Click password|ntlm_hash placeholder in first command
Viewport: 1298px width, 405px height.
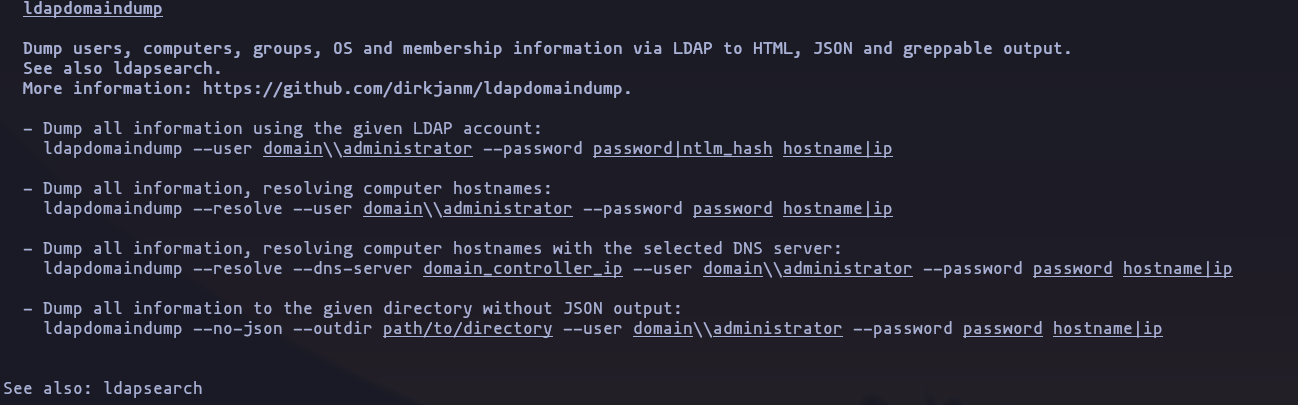pyautogui.click(x=682, y=148)
